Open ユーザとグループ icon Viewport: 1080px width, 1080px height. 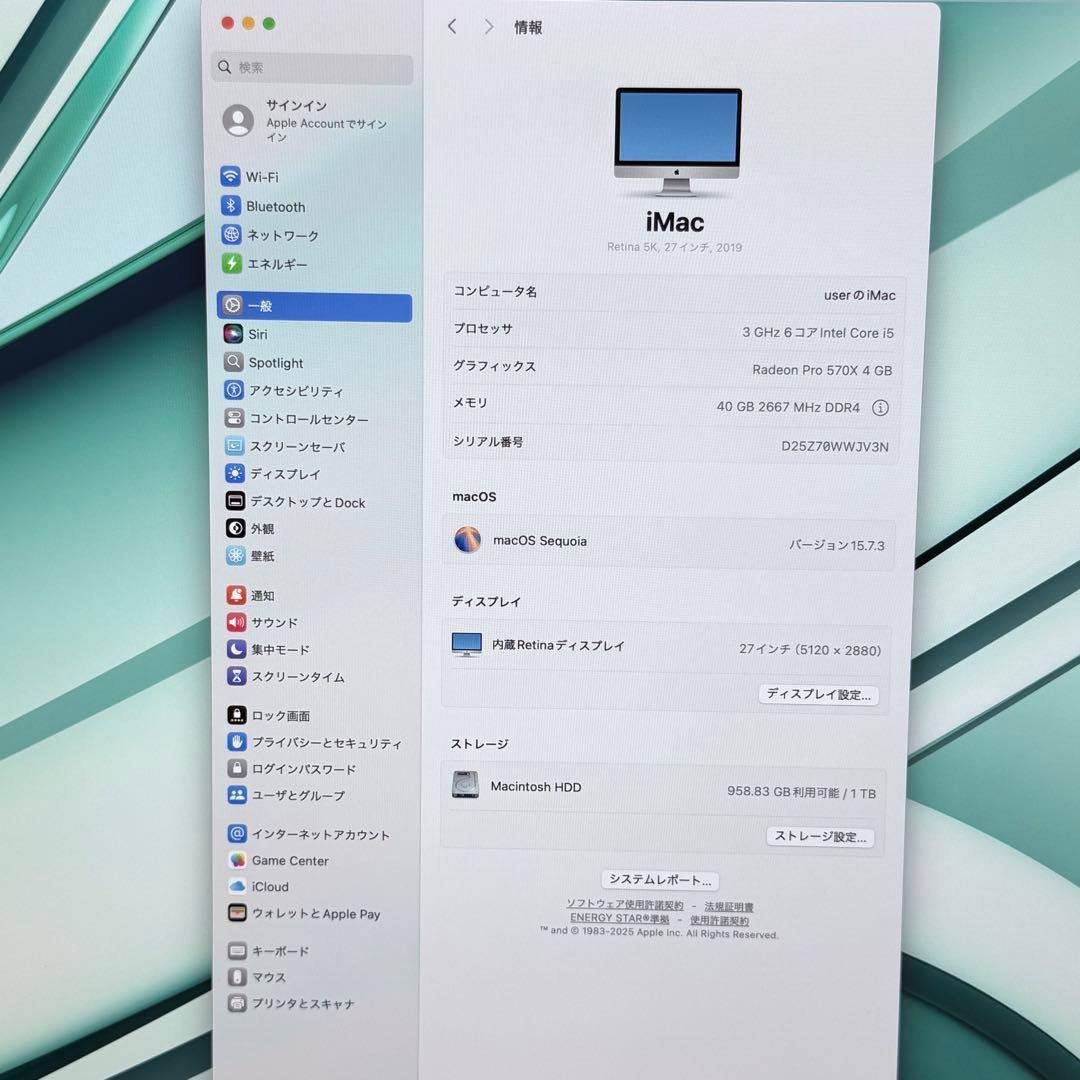click(x=237, y=794)
